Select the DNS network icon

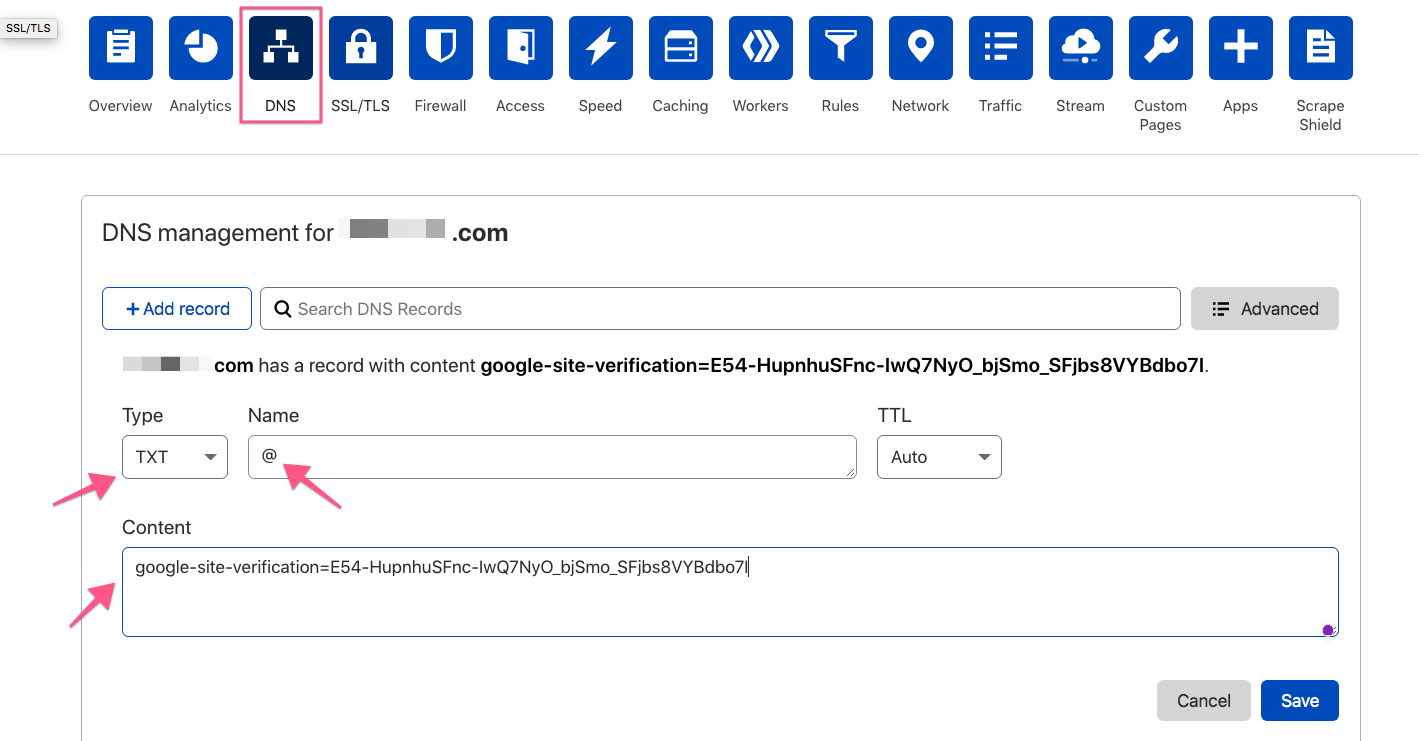pyautogui.click(x=281, y=48)
